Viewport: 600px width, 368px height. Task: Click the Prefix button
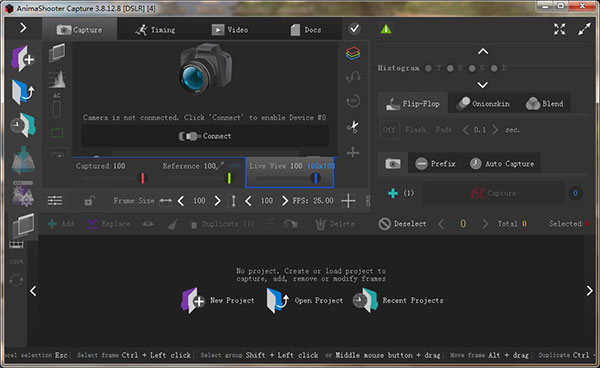click(435, 164)
